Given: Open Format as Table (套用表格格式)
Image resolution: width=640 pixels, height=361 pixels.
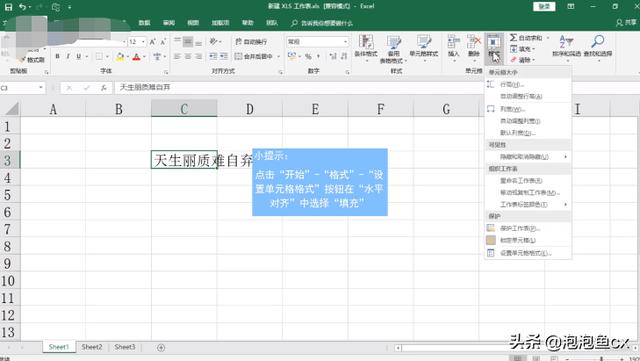Looking at the screenshot, I should coord(393,49).
